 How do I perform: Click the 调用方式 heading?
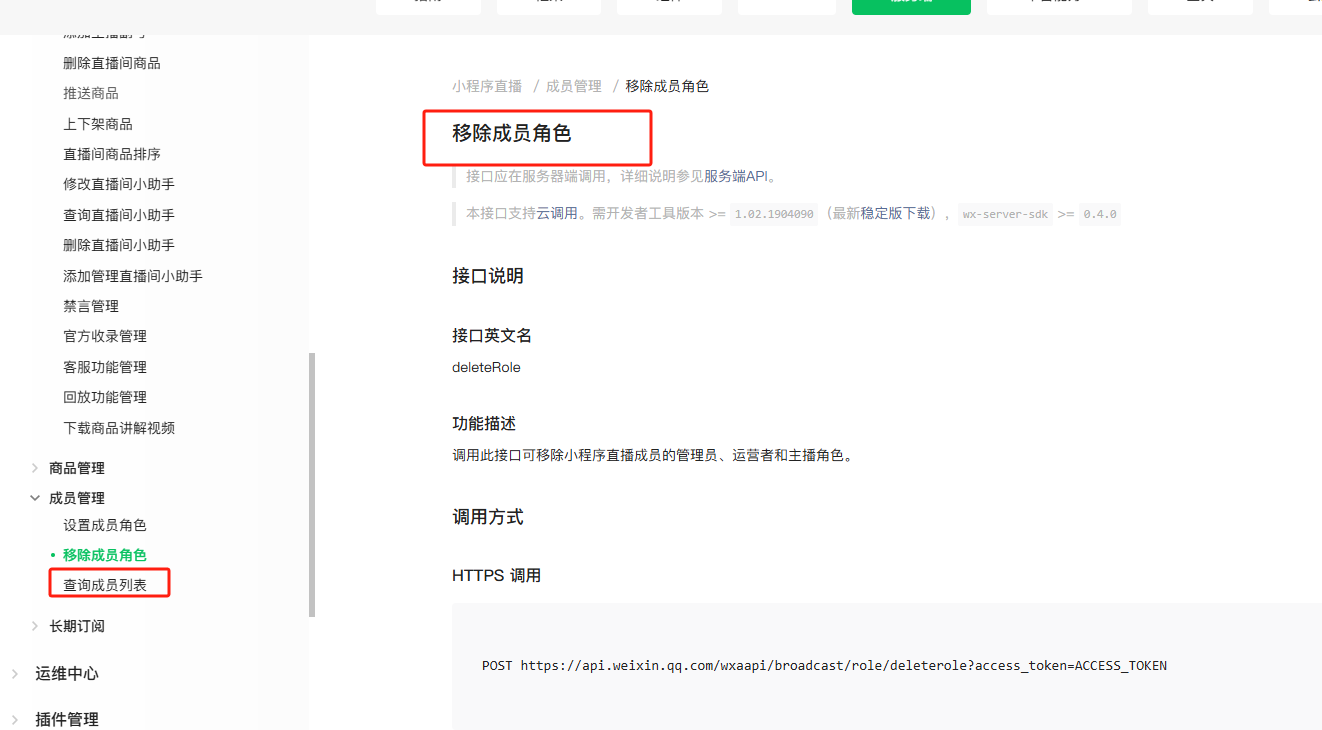(x=488, y=517)
